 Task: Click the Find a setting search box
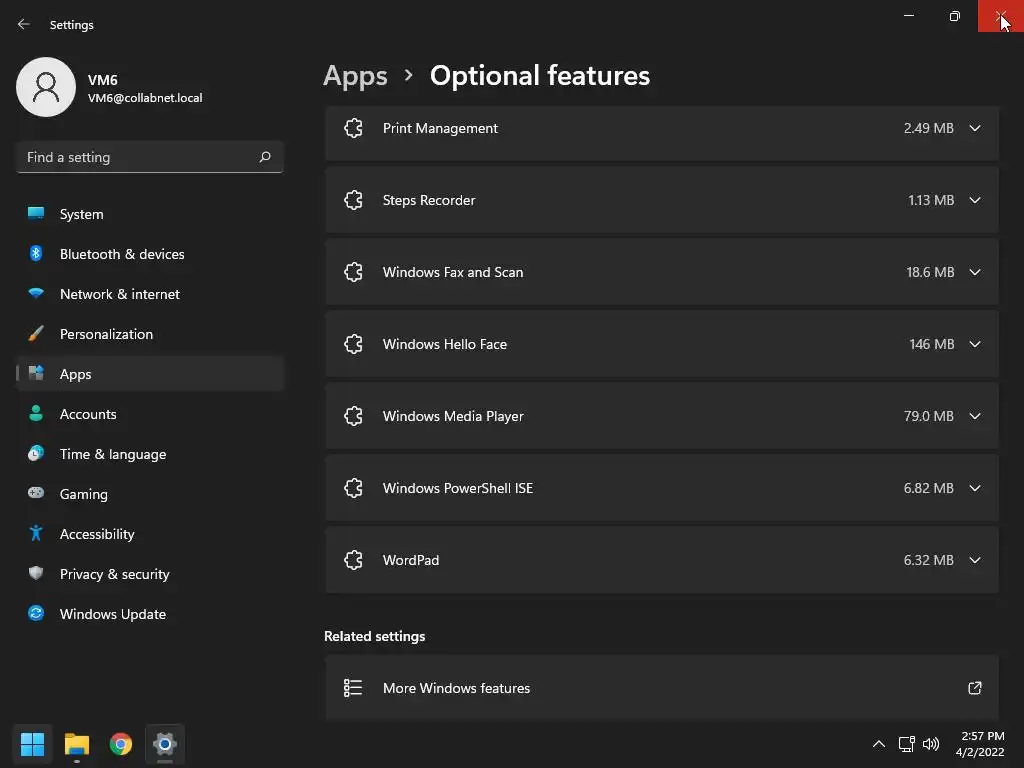coord(135,157)
